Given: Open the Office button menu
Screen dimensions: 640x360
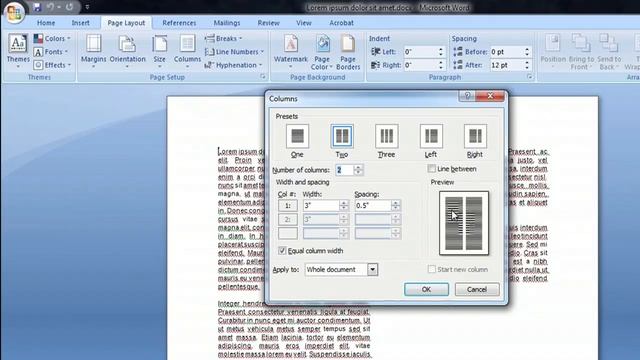Looking at the screenshot, I should click(x=14, y=12).
